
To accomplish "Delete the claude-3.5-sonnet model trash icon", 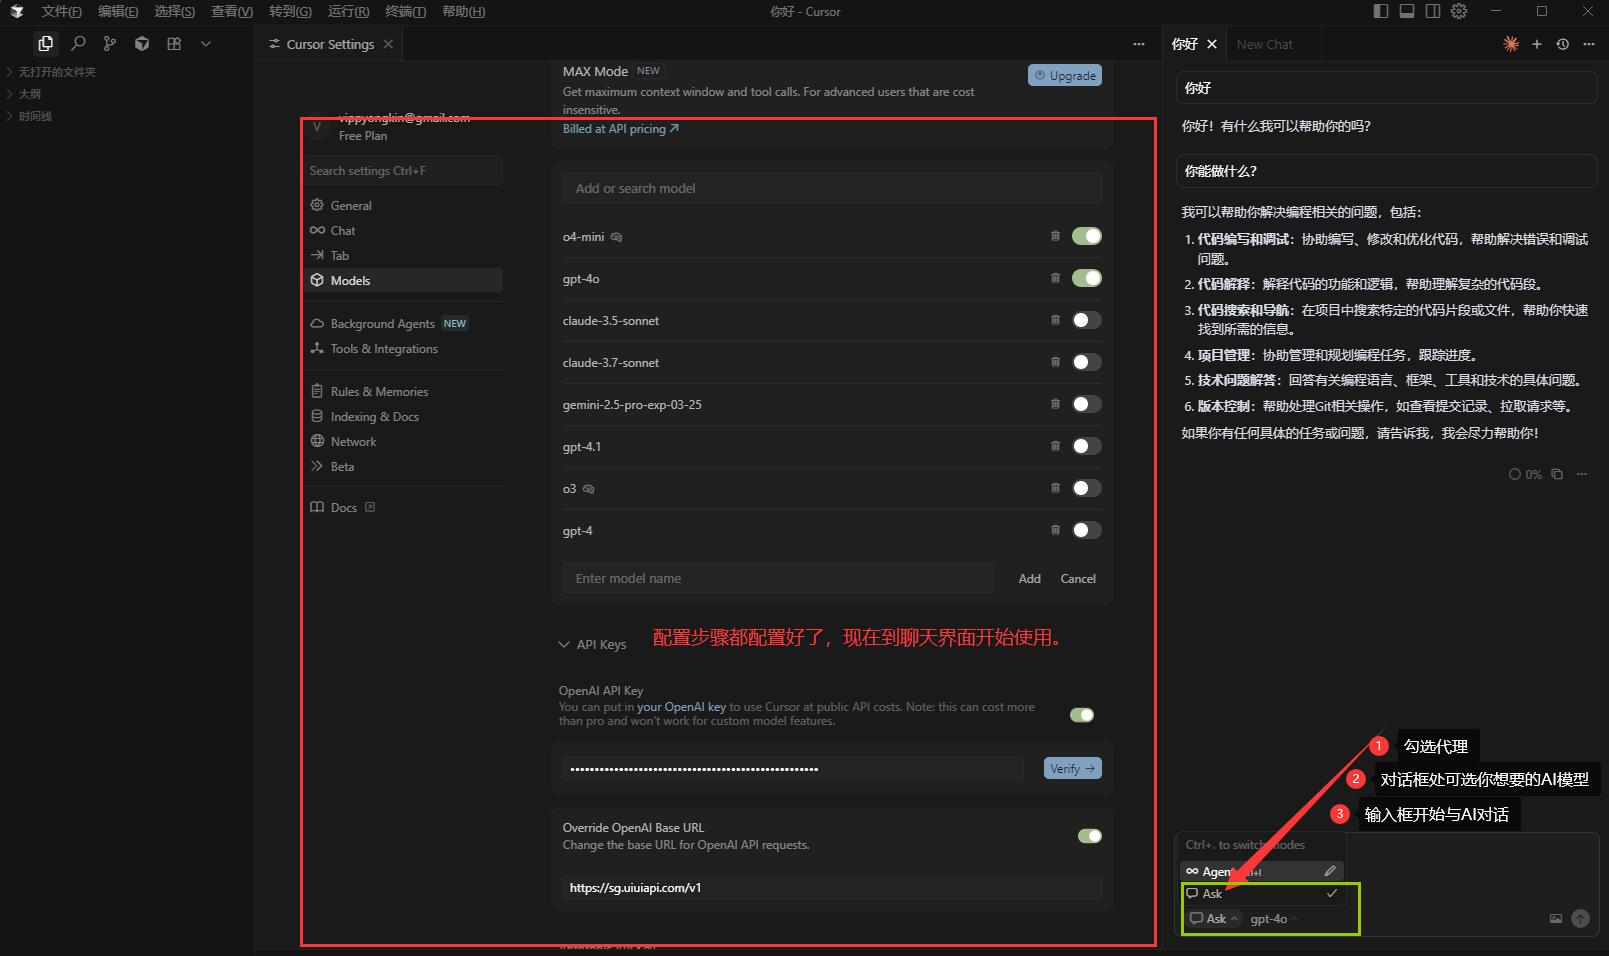I will (x=1055, y=320).
